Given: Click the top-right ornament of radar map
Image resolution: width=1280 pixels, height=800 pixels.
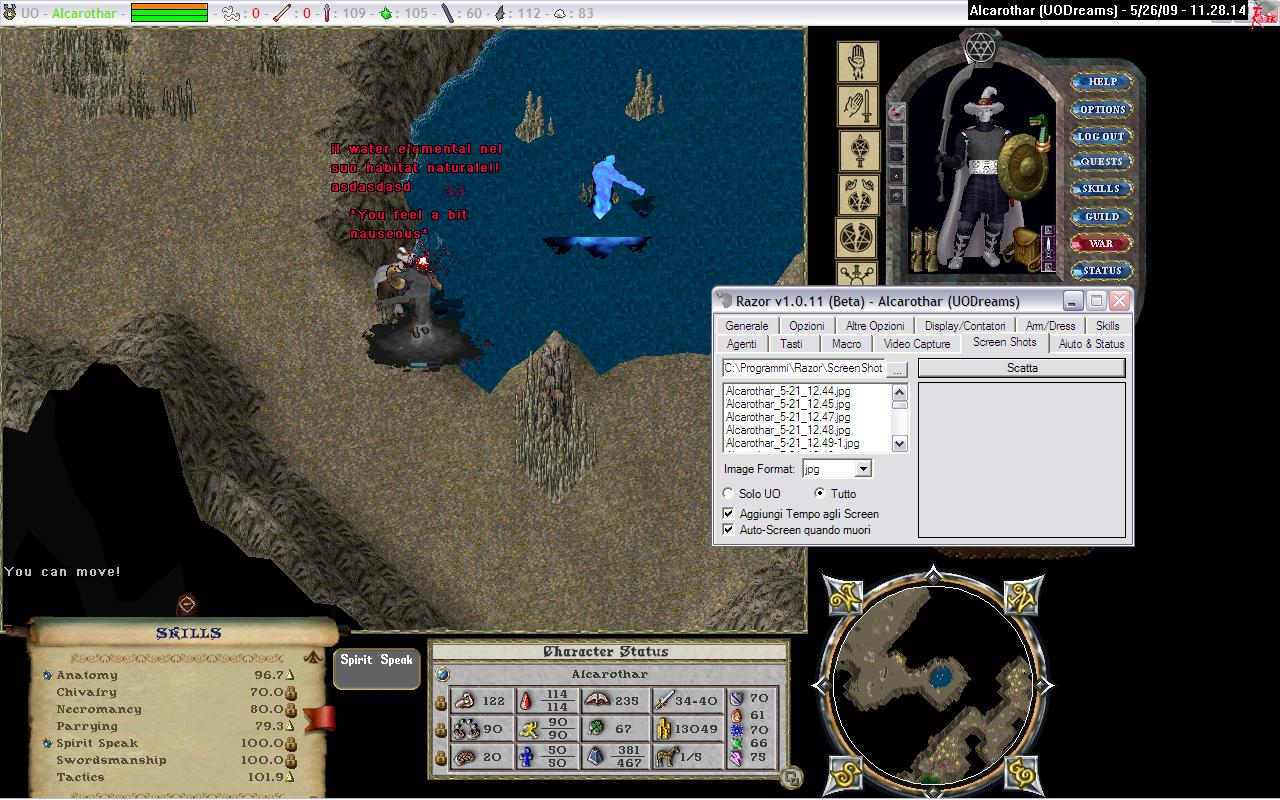Looking at the screenshot, I should click(x=1021, y=596).
